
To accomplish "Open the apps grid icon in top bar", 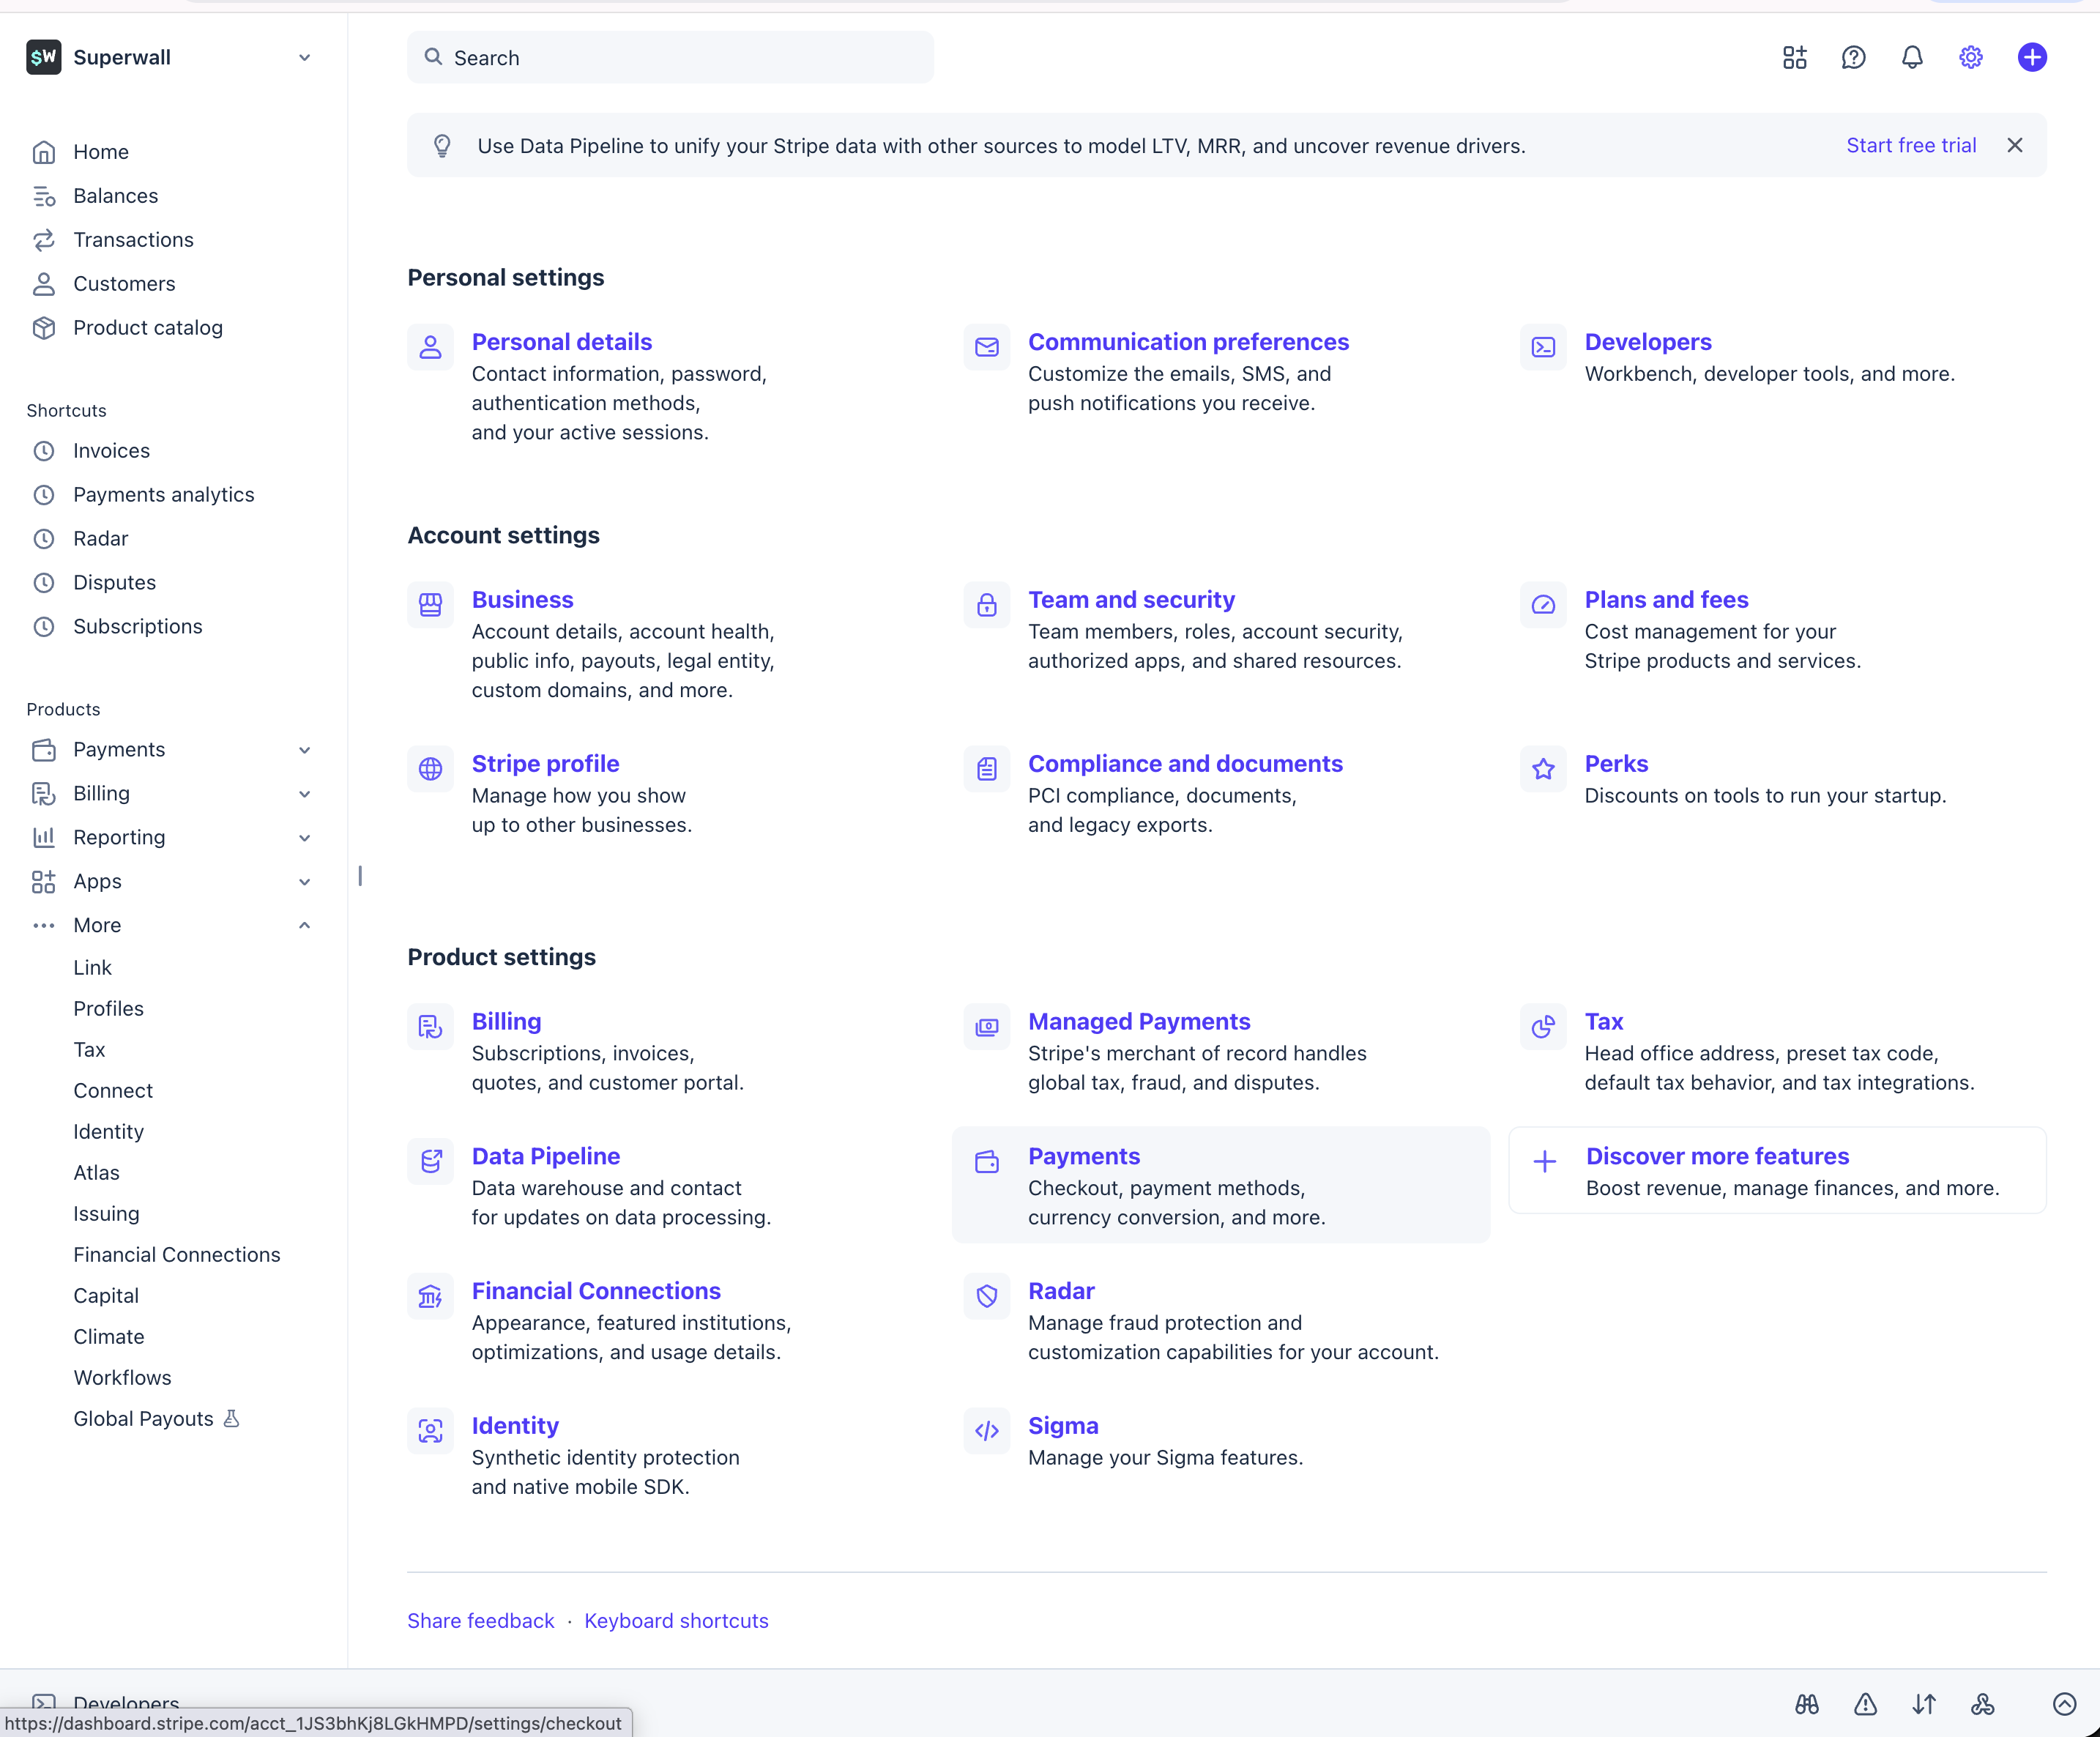I will (1794, 57).
